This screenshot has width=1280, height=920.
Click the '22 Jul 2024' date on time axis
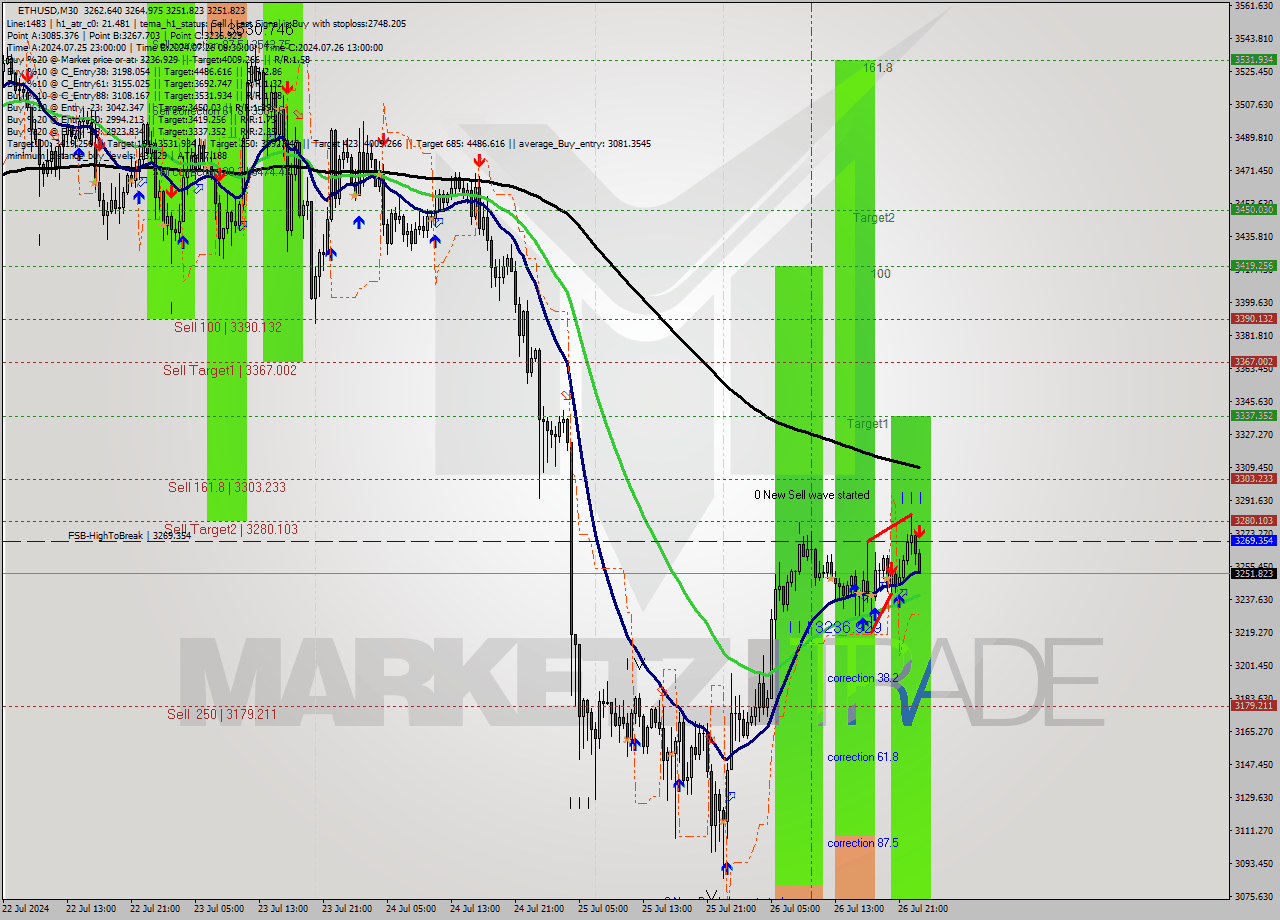click(x=27, y=909)
